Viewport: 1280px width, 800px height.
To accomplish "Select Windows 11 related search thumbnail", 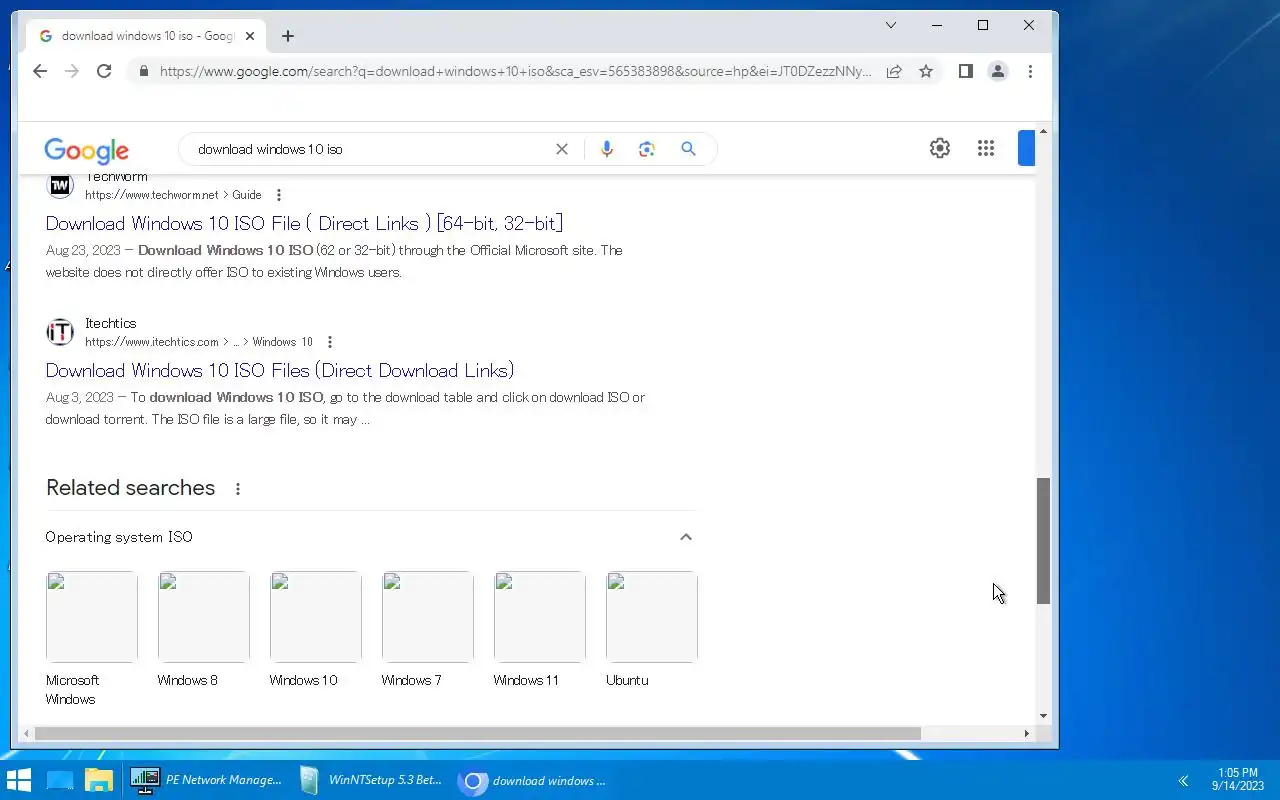I will (539, 617).
